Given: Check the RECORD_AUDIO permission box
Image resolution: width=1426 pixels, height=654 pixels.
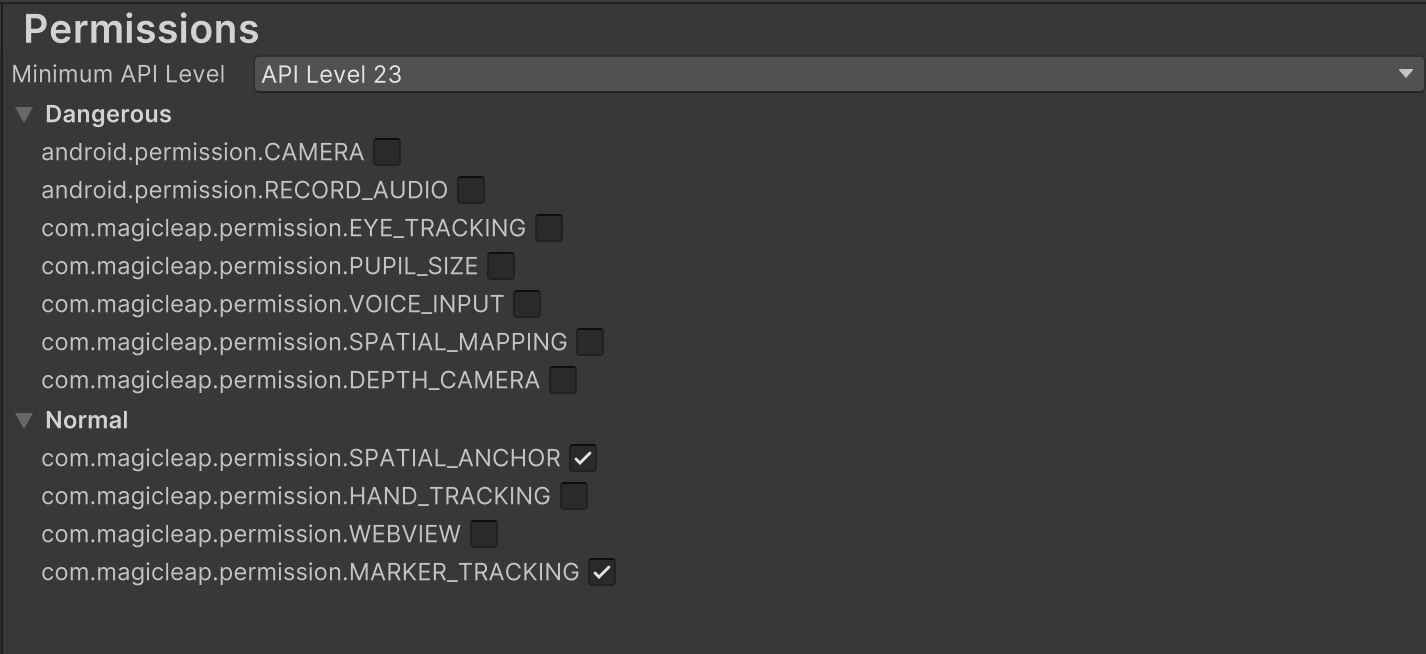Looking at the screenshot, I should pyautogui.click(x=470, y=189).
